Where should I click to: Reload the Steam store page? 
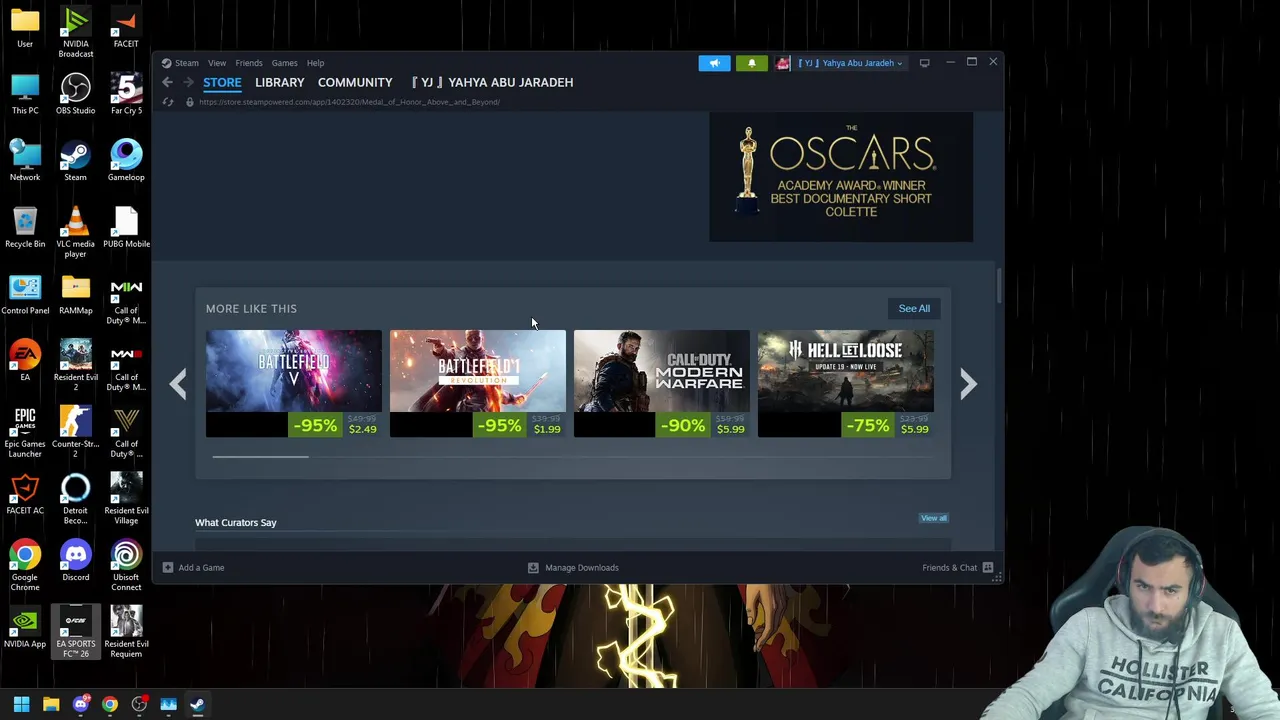[x=168, y=102]
